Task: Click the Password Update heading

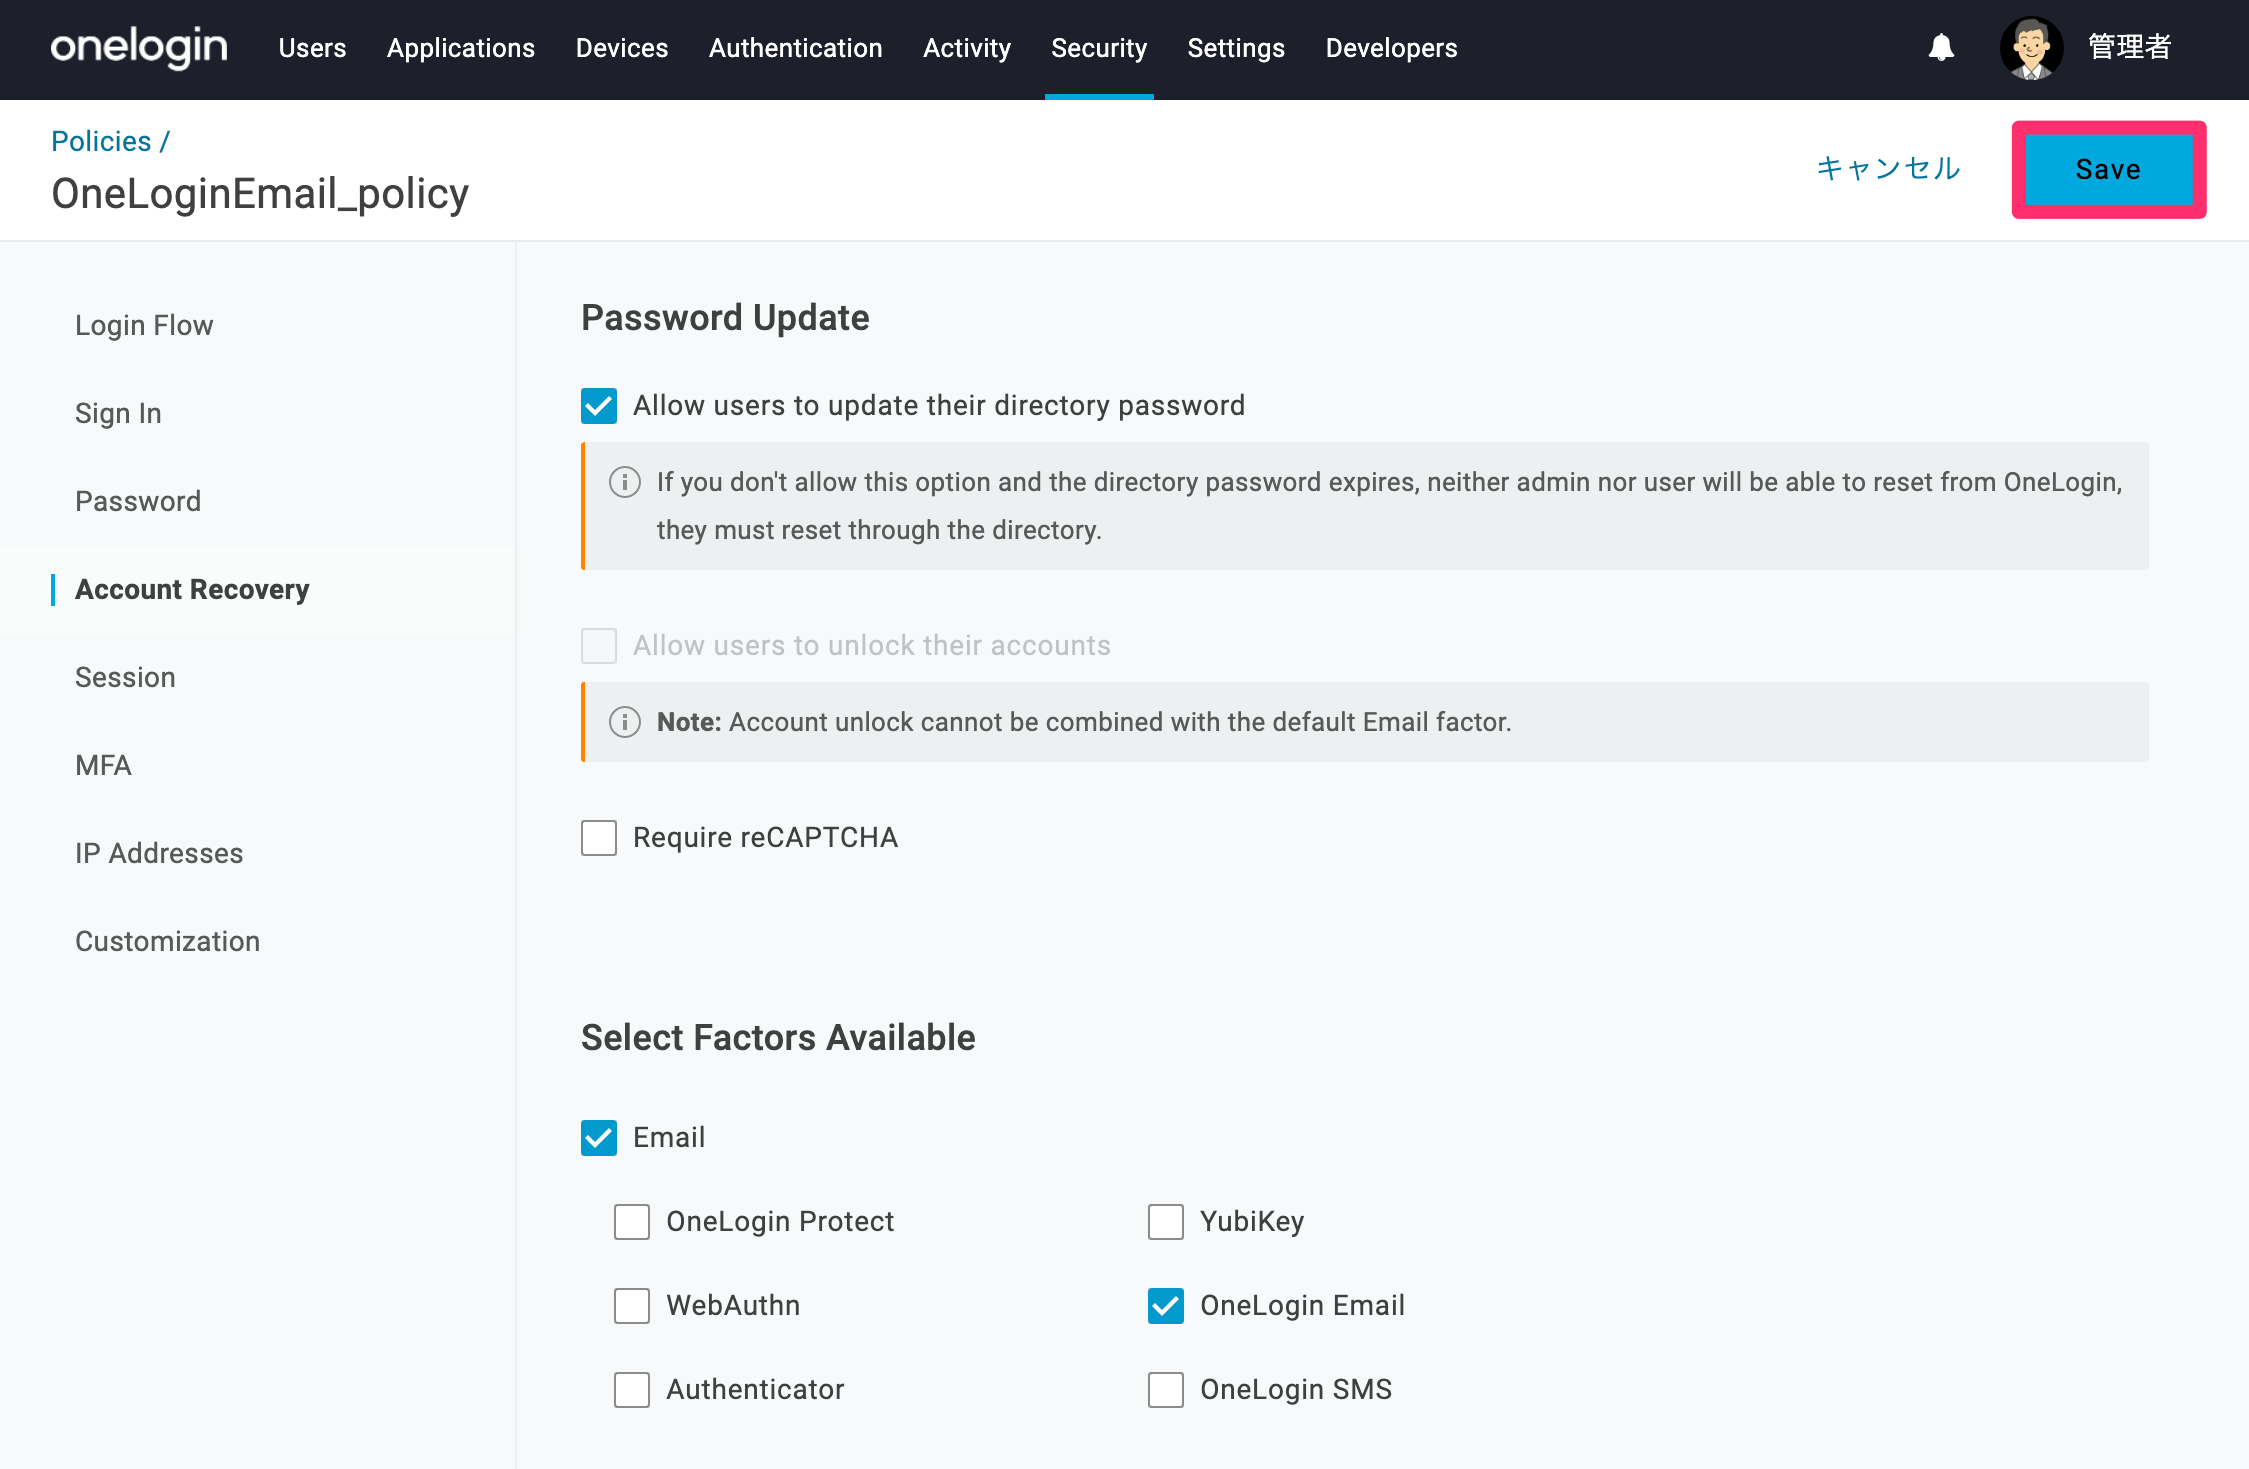Action: tap(725, 318)
